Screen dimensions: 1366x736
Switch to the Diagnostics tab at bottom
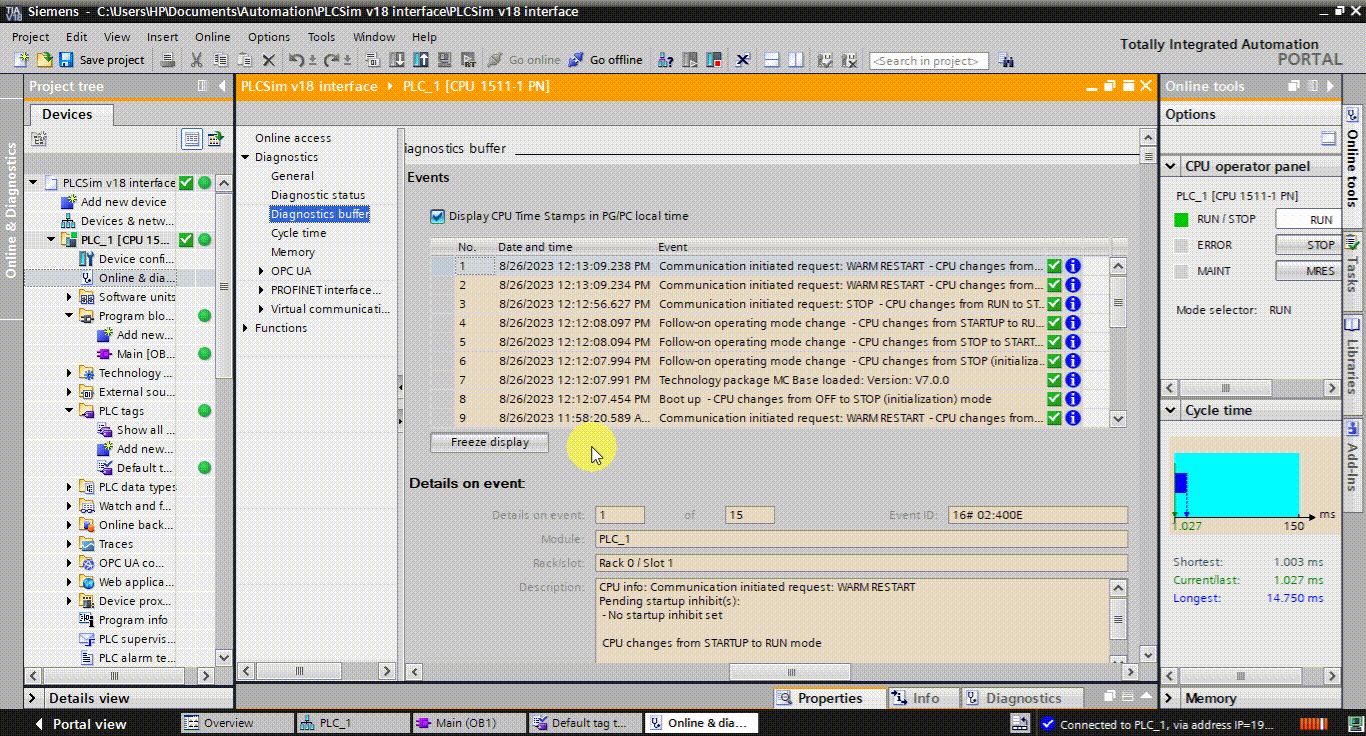(x=1022, y=697)
